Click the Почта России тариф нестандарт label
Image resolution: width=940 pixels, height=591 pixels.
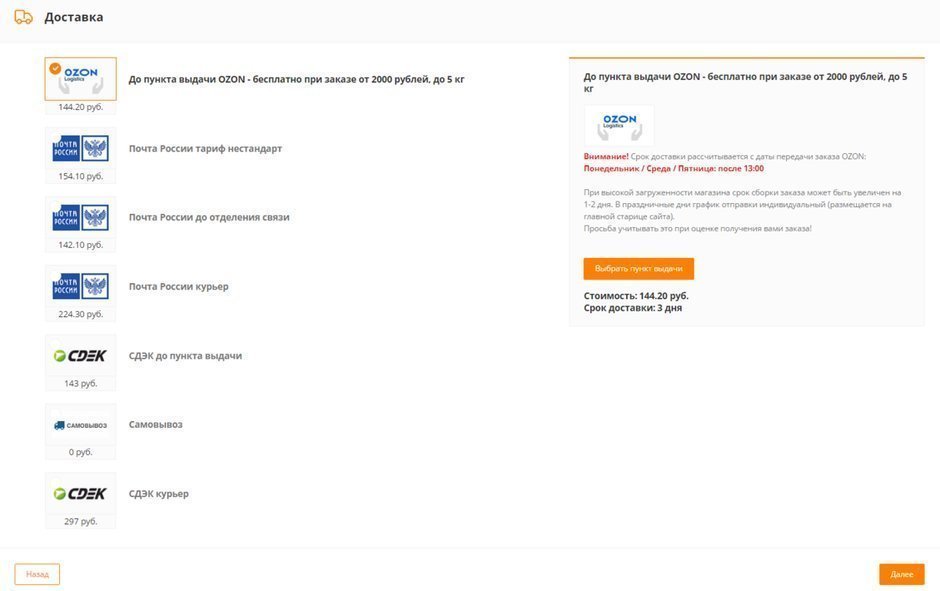(x=205, y=148)
